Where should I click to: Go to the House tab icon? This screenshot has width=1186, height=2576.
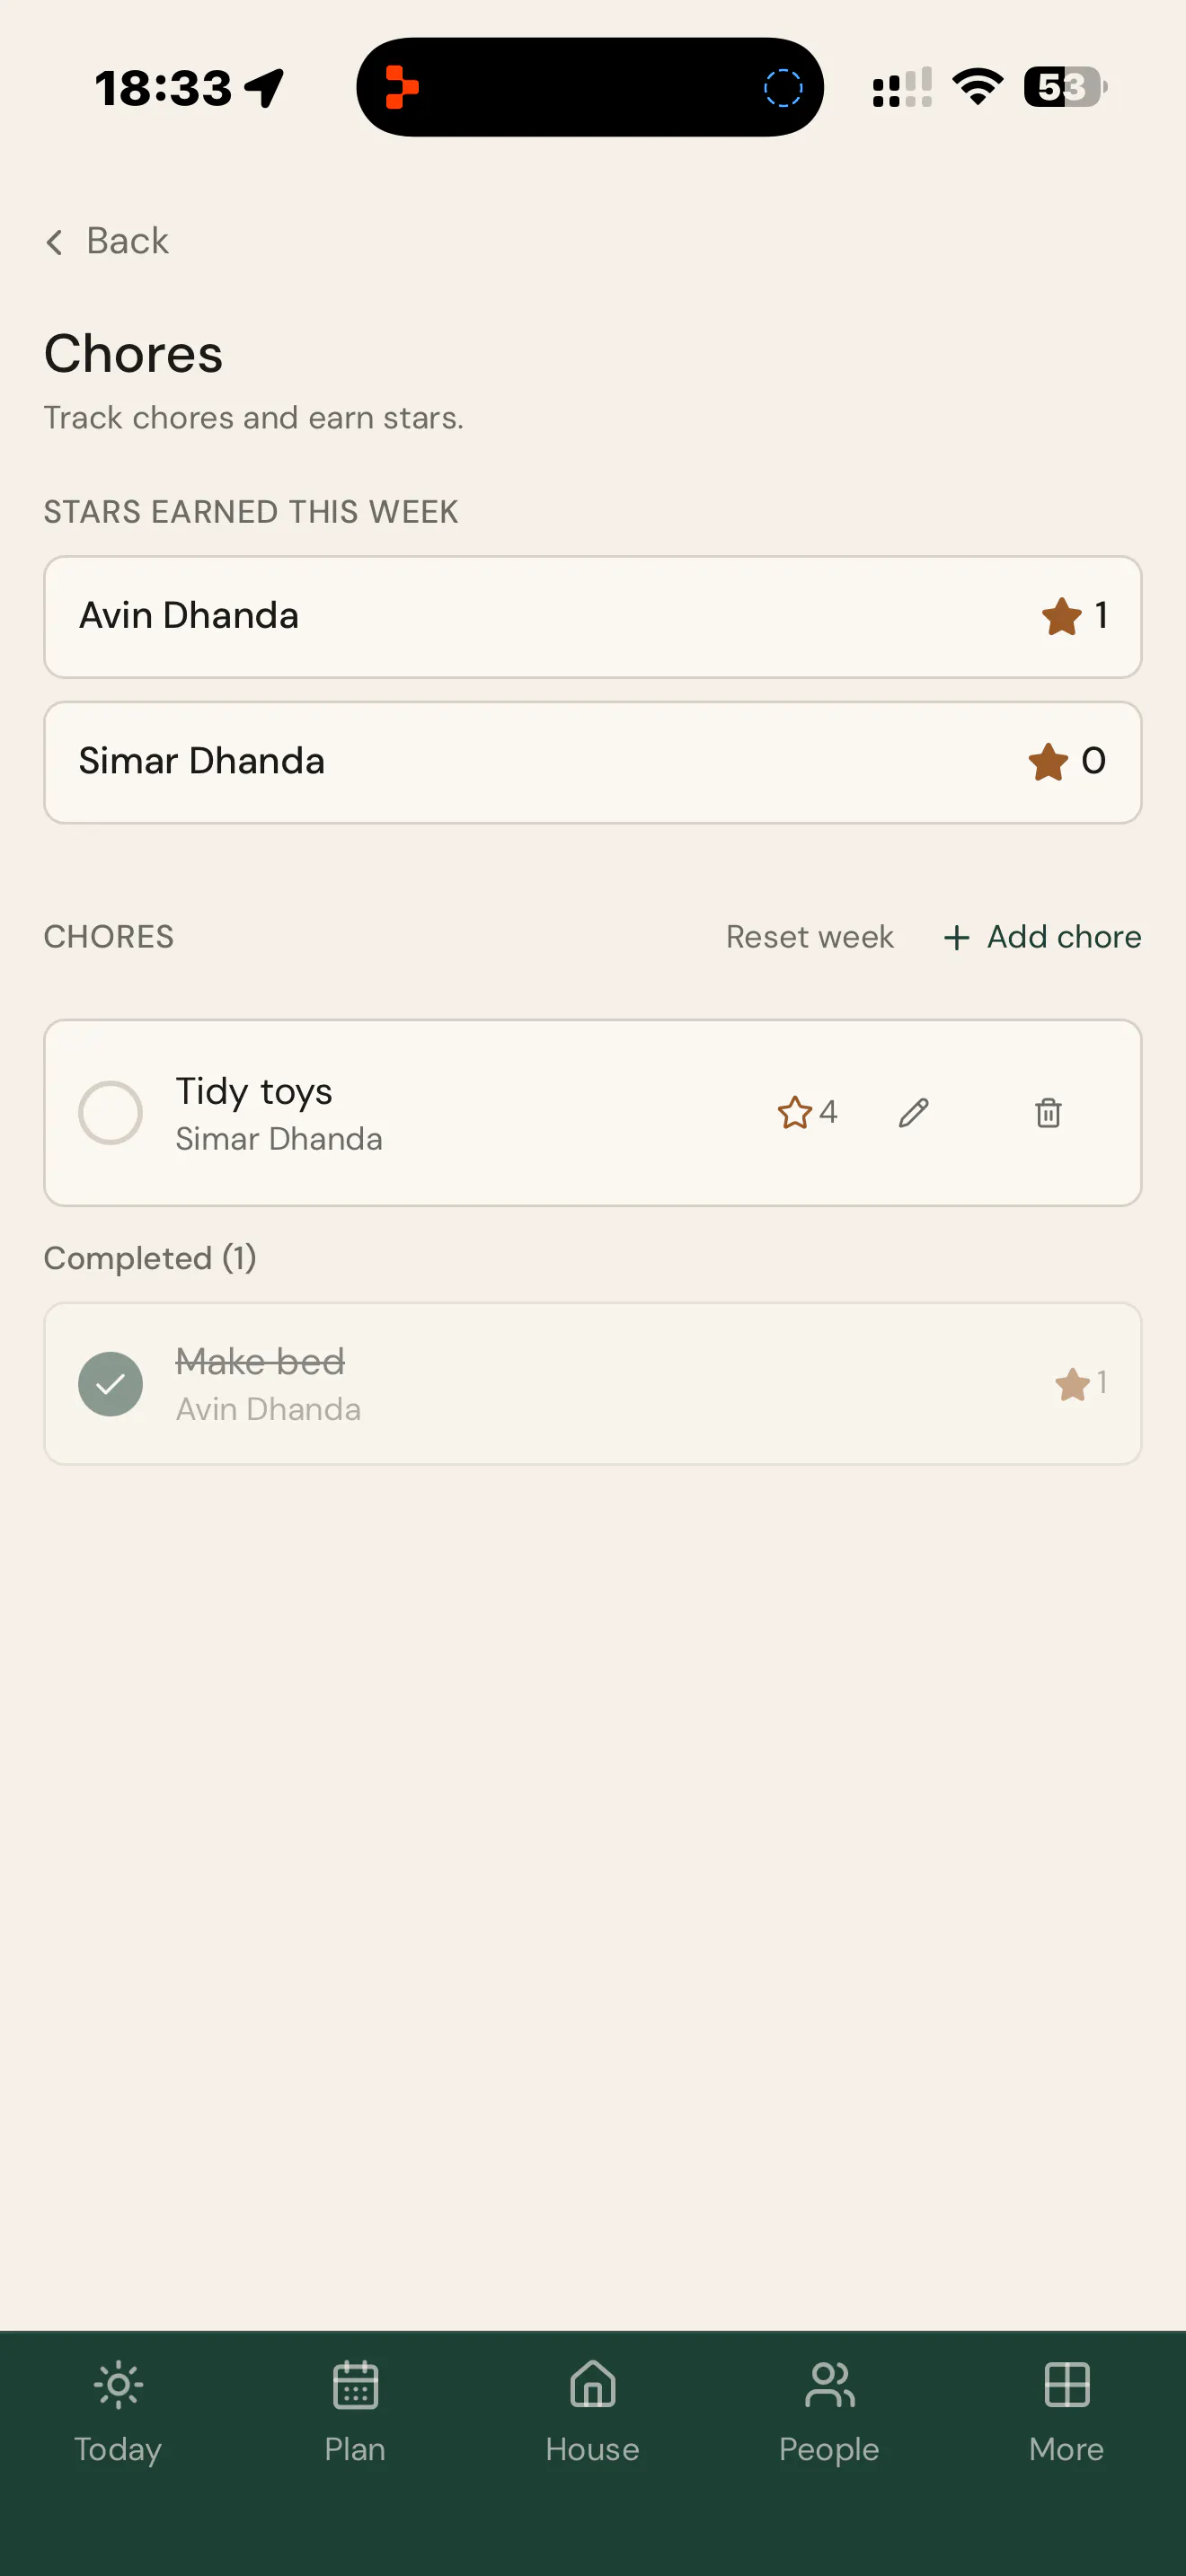(x=592, y=2386)
